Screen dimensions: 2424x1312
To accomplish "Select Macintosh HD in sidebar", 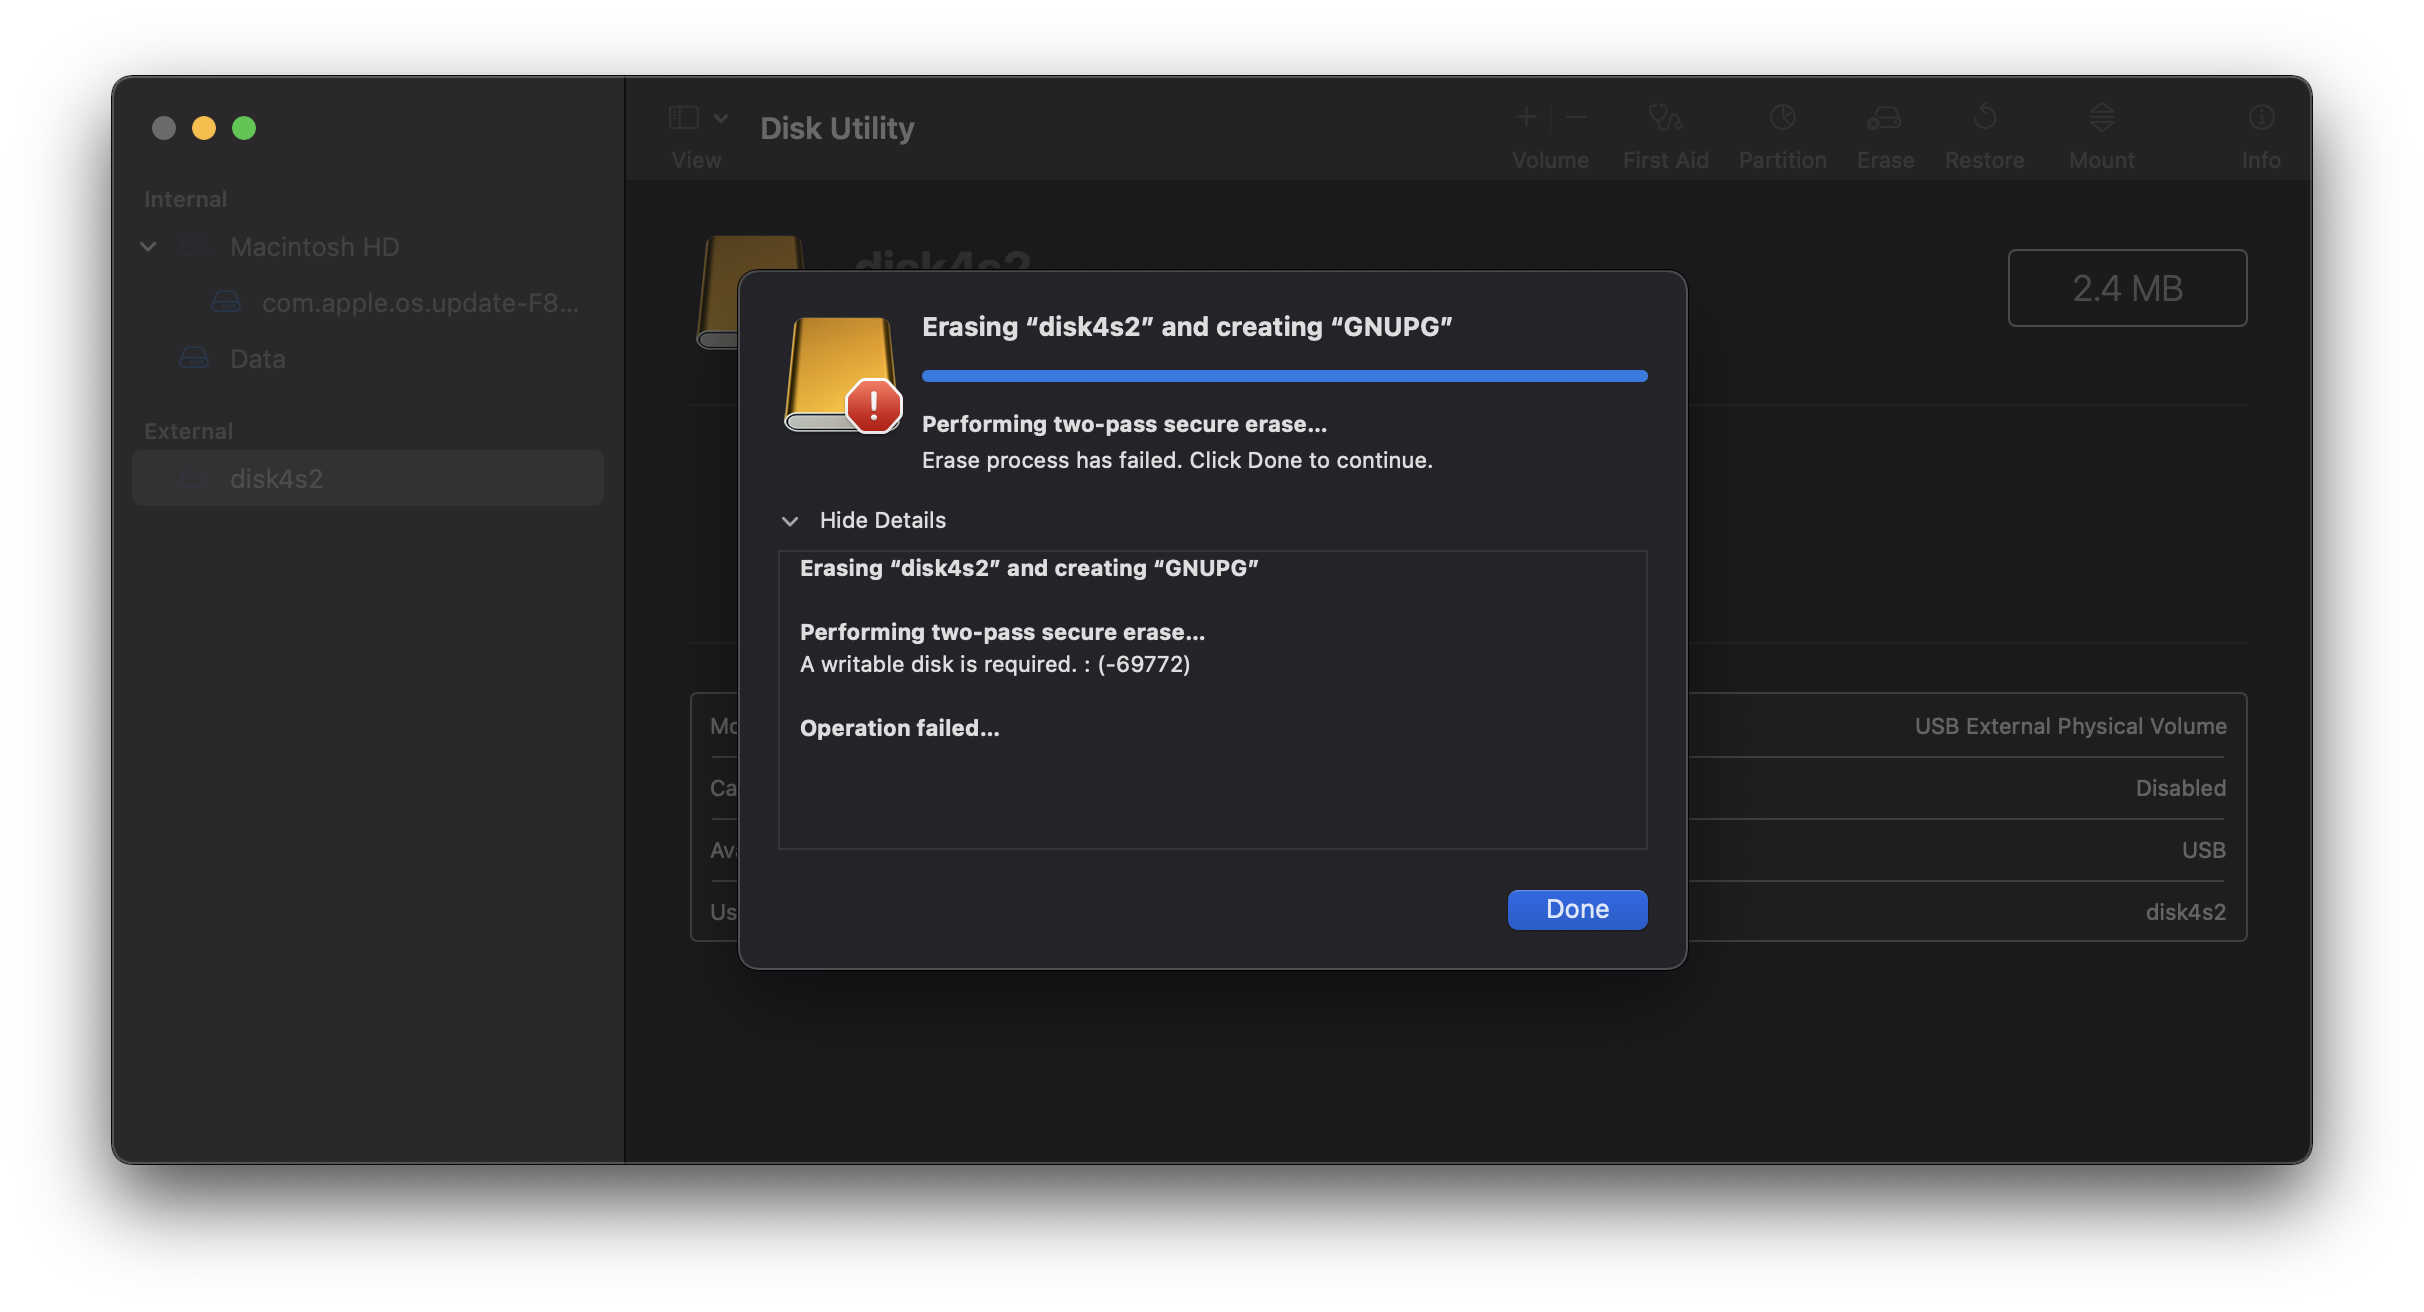I will pos(314,246).
